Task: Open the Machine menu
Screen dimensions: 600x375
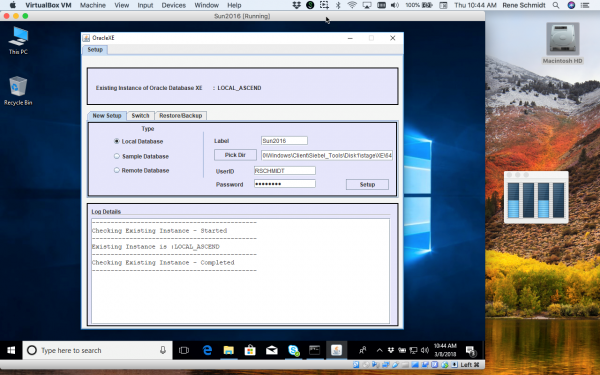Action: tap(93, 5)
